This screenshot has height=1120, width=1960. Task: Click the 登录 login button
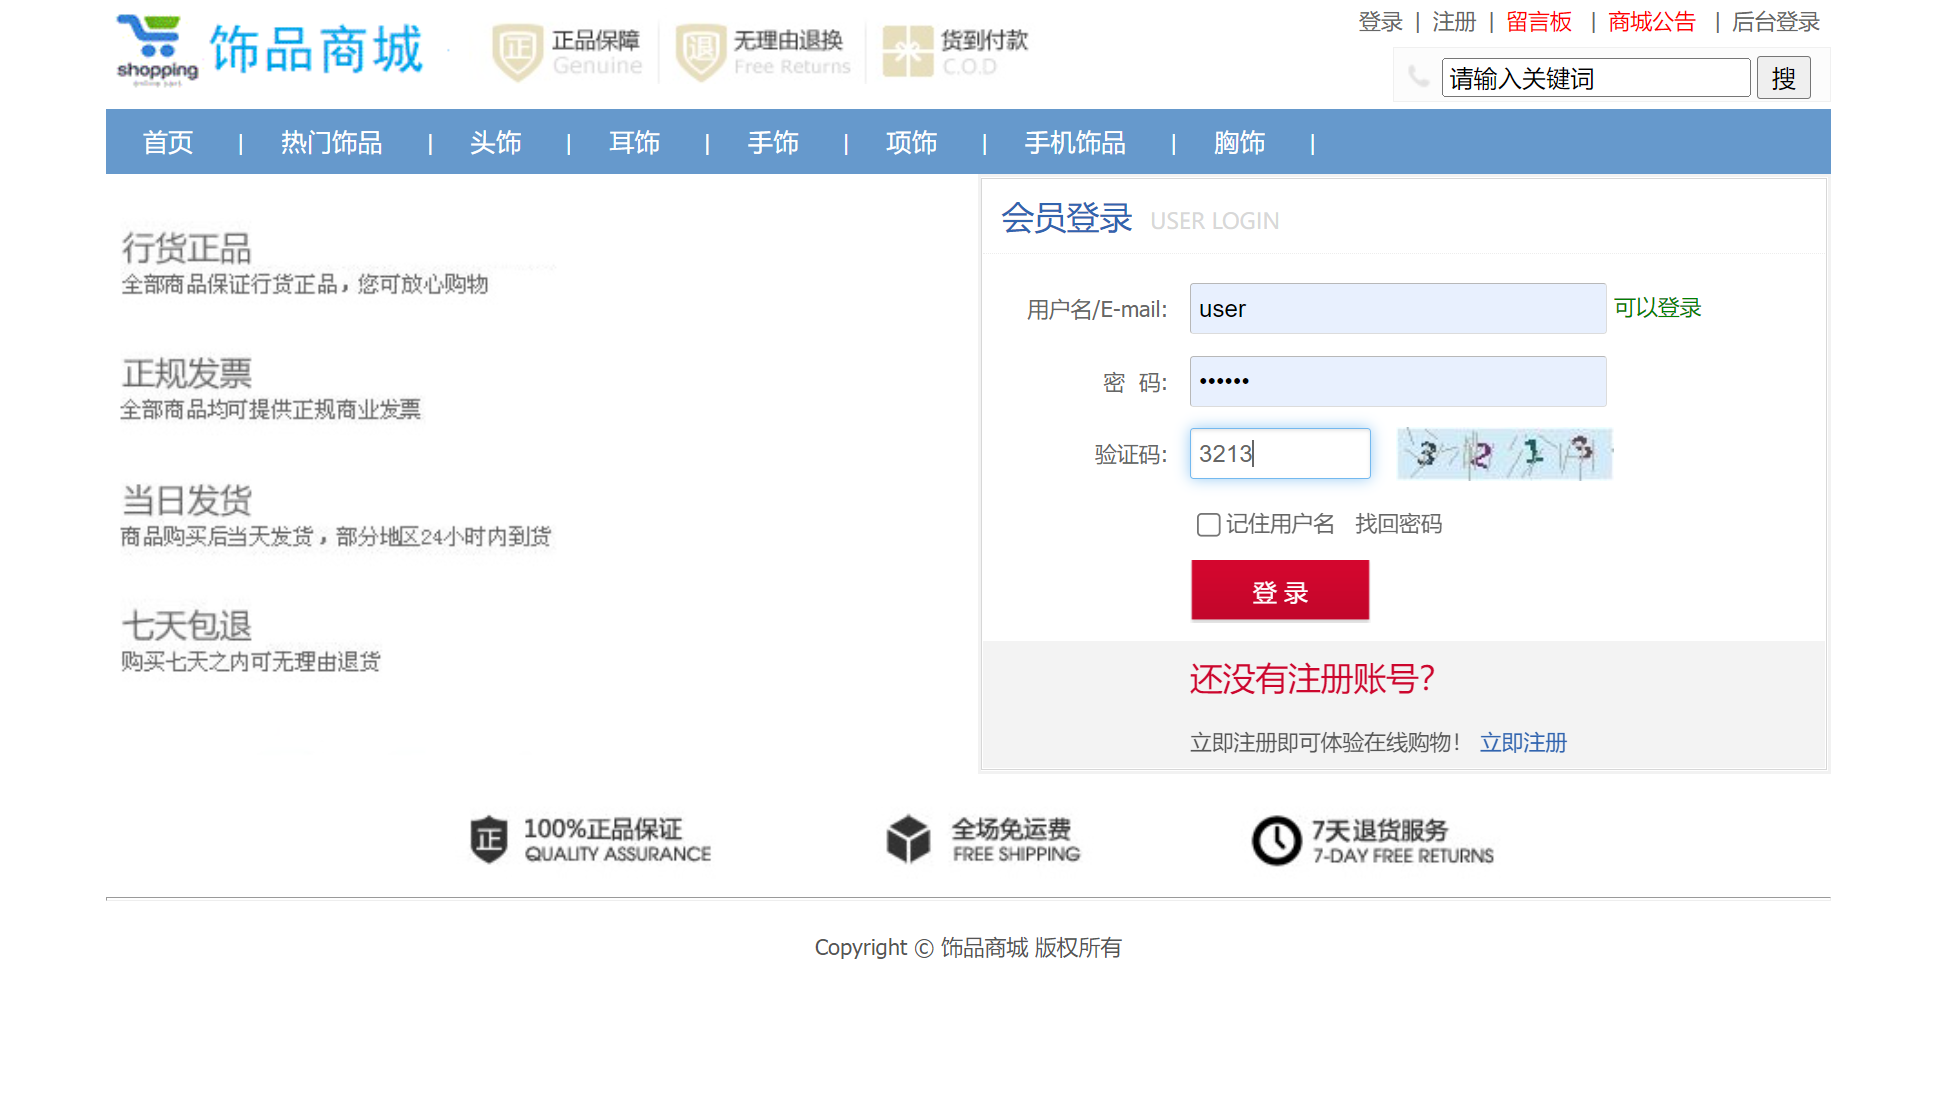[x=1280, y=590]
